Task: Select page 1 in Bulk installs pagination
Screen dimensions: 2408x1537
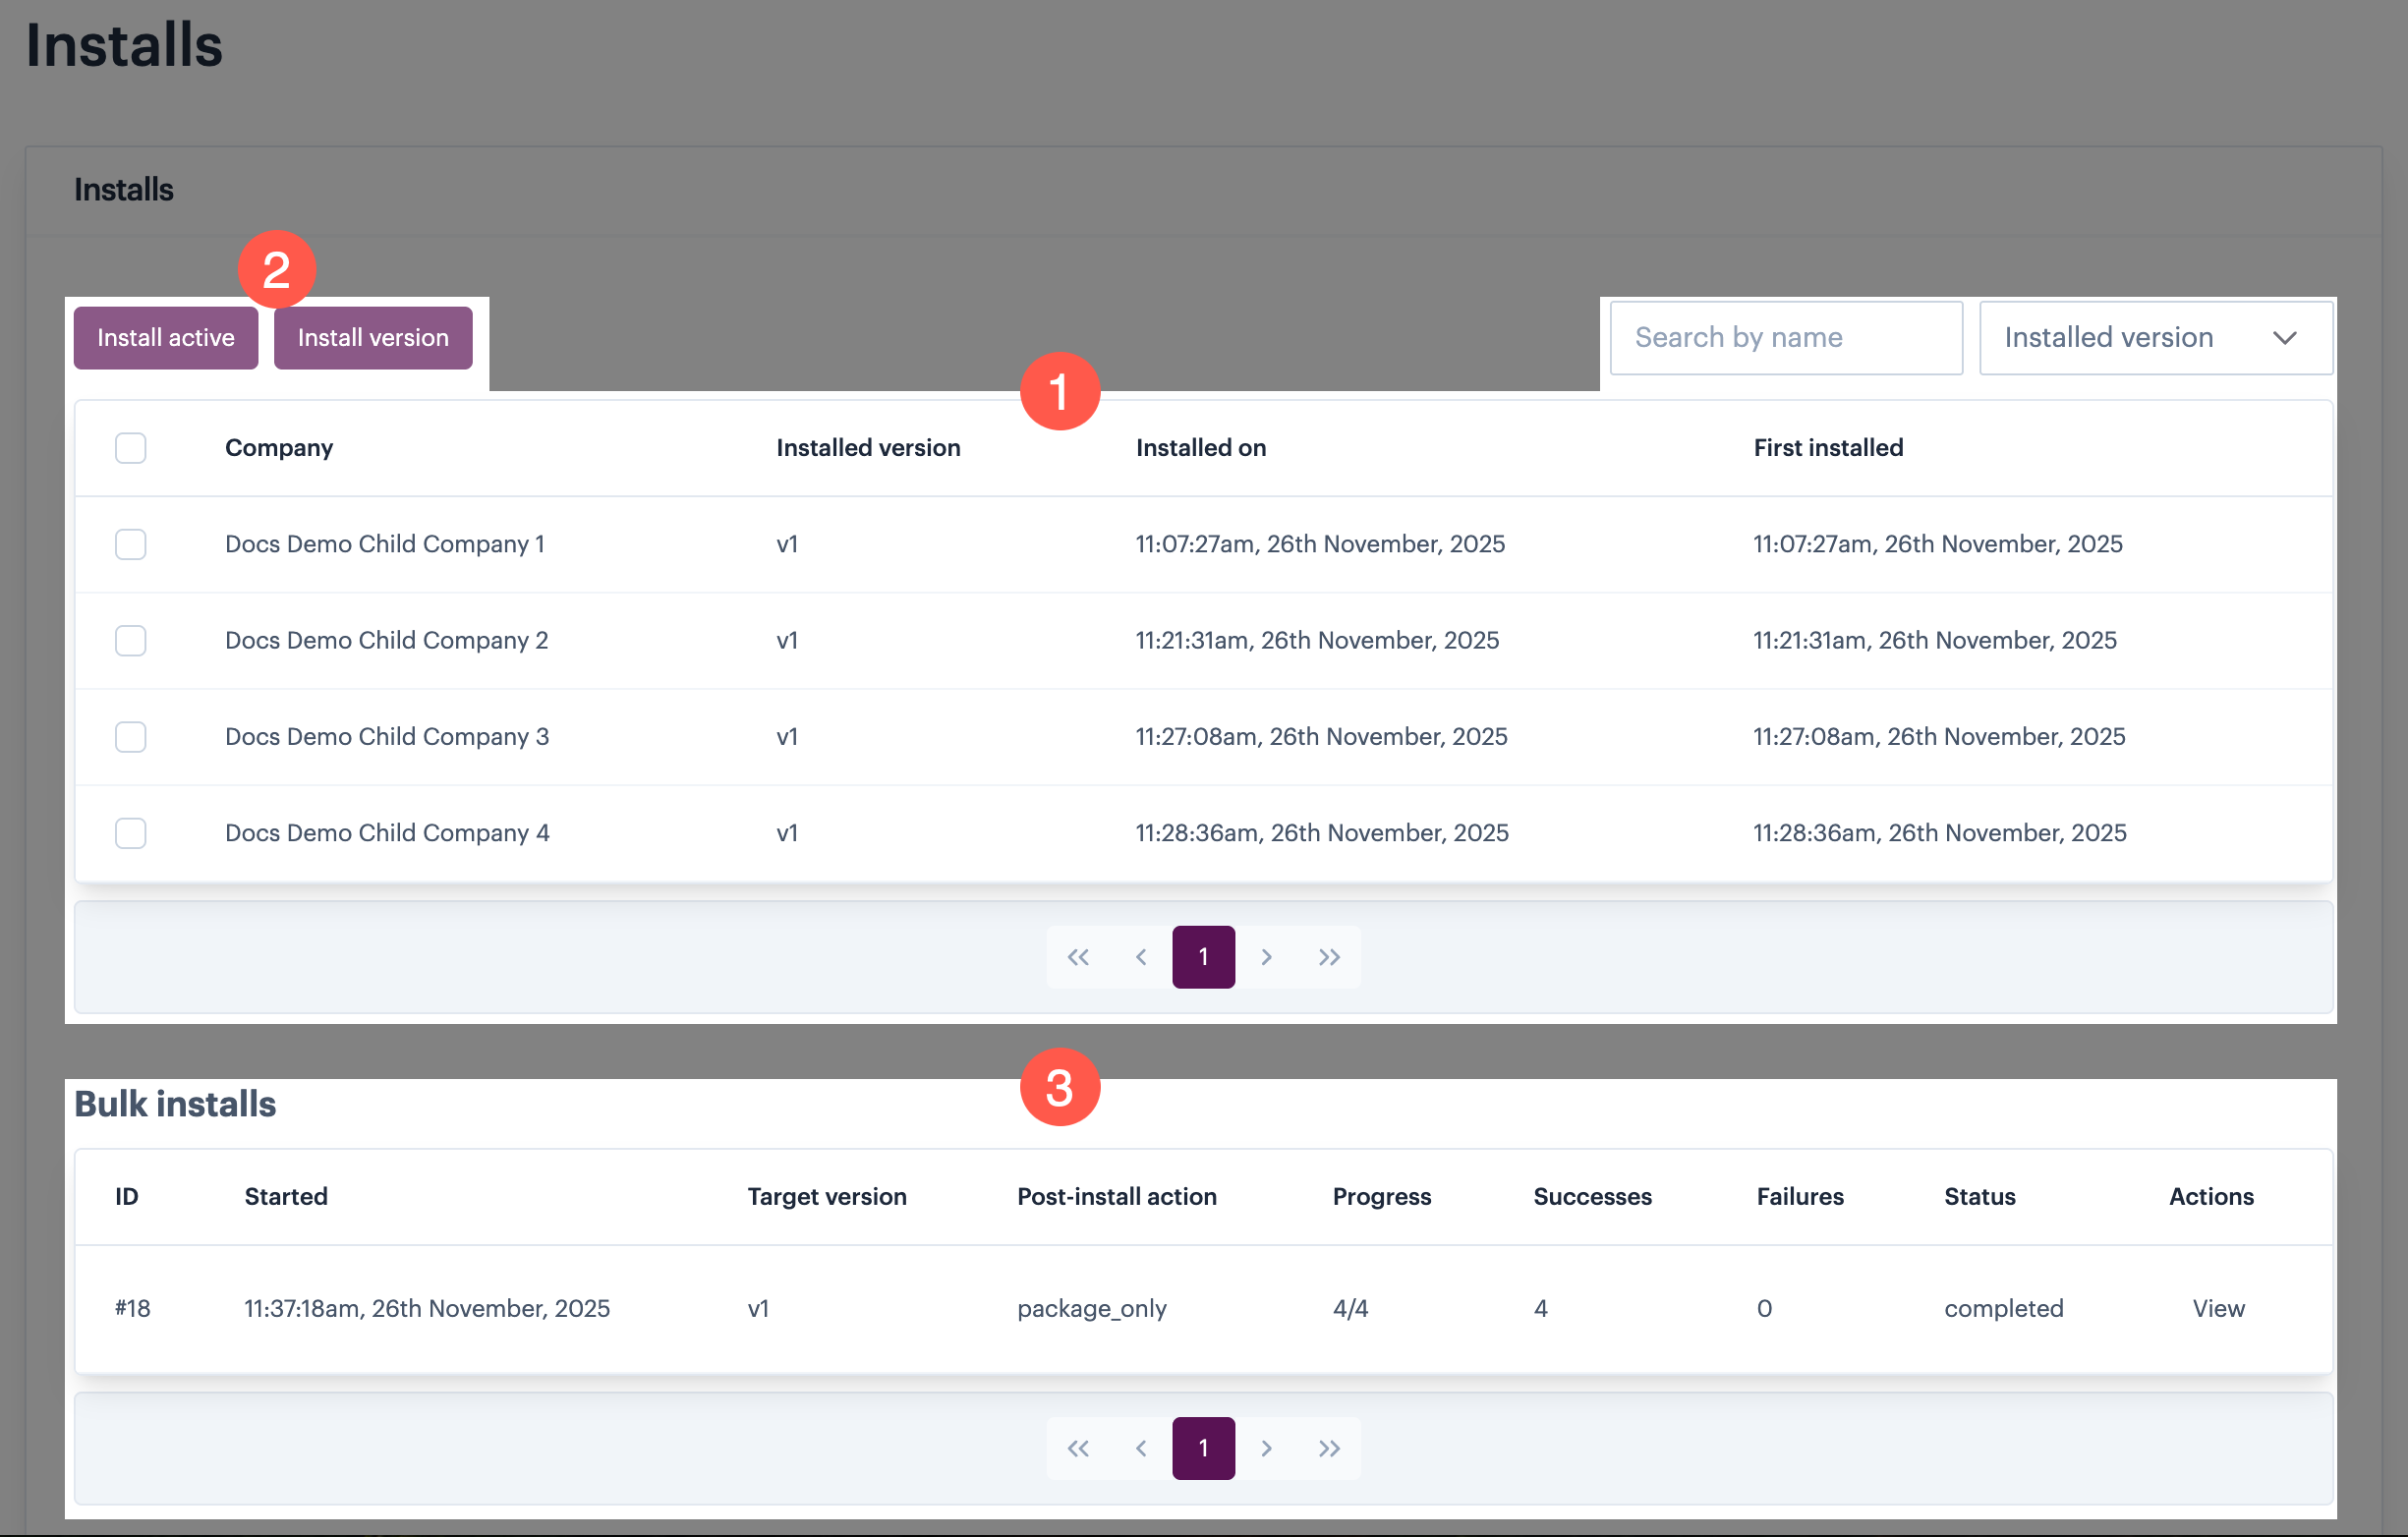Action: [1203, 1448]
